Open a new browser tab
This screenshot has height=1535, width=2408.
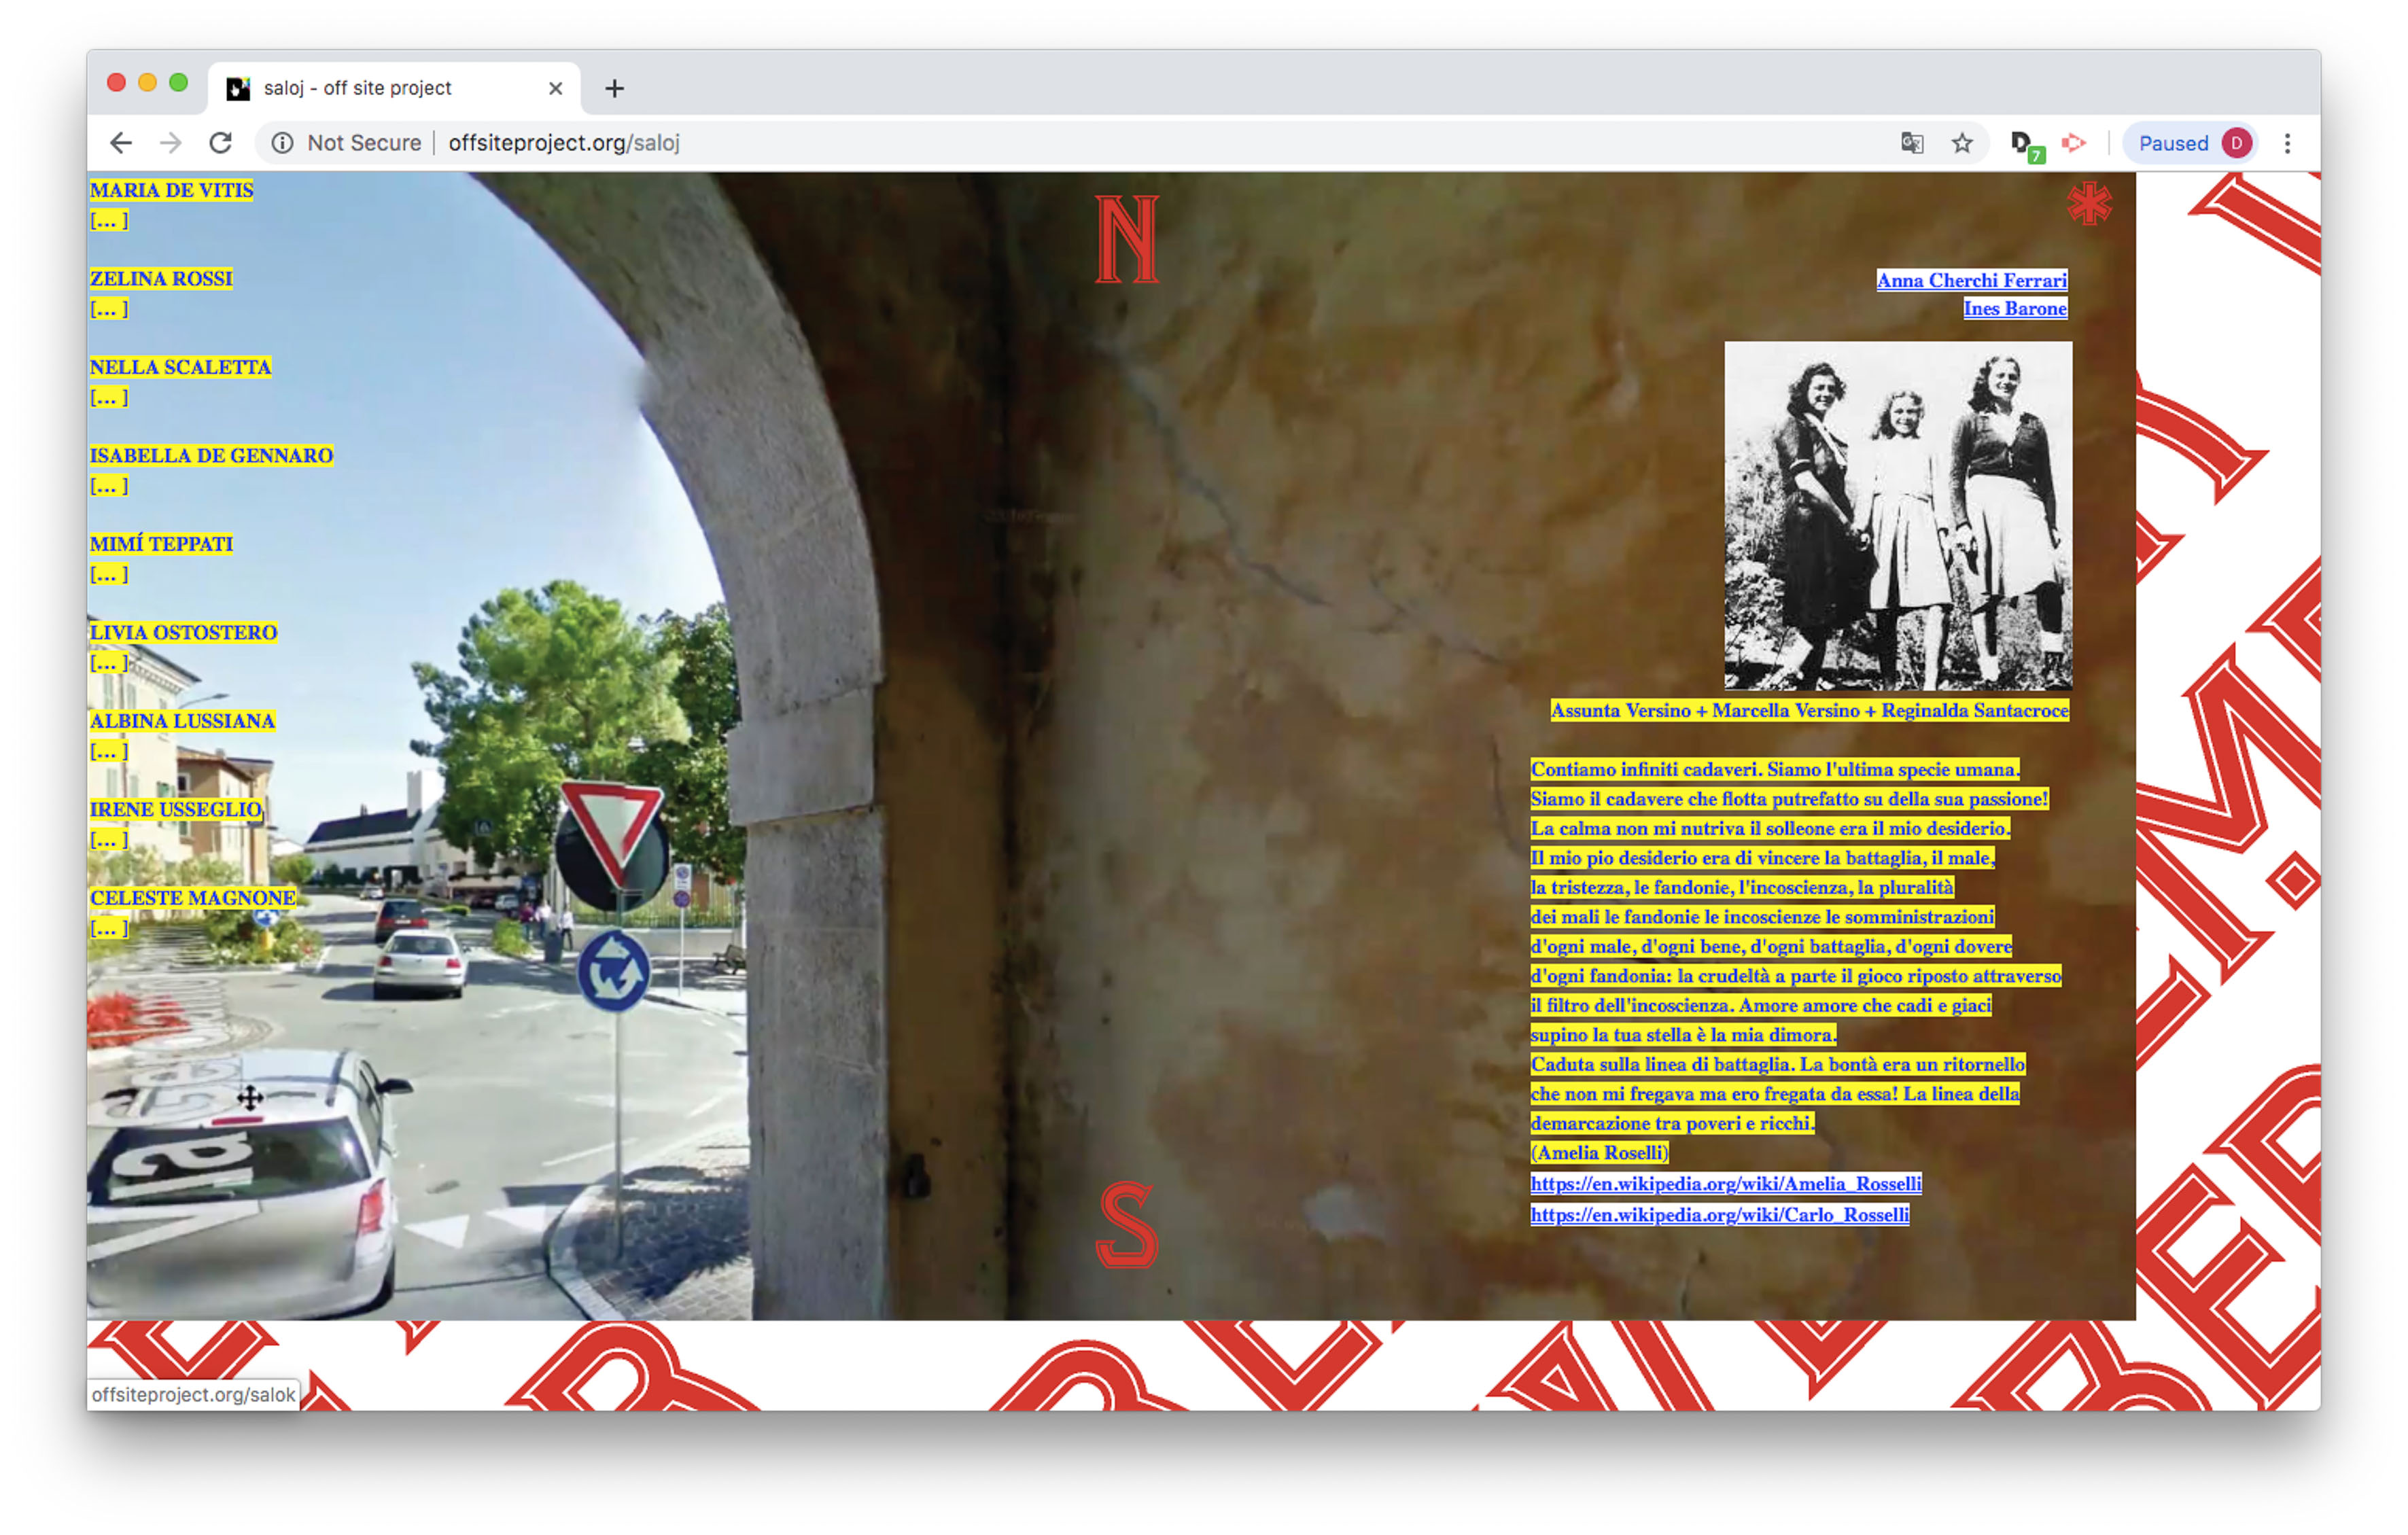point(614,89)
